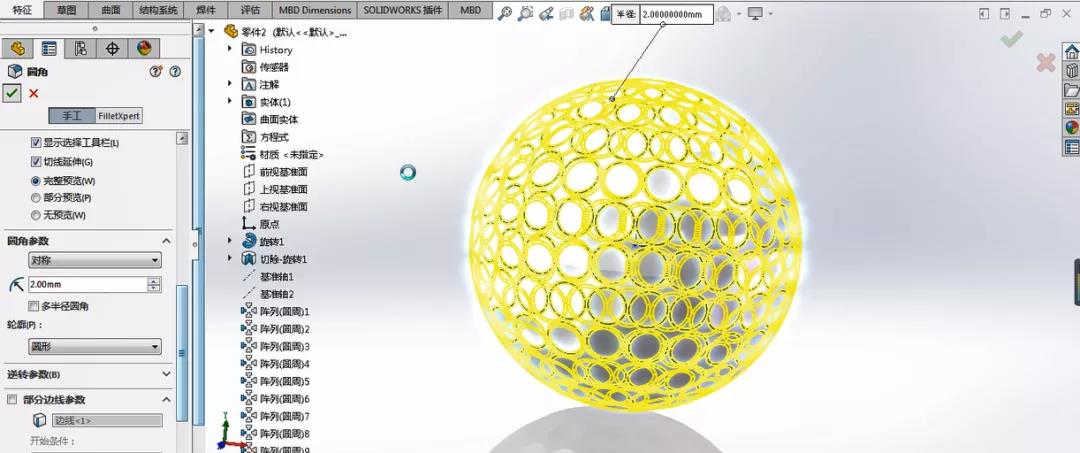1080x453 pixels.
Task: Click the property panel scrollbar up arrow
Action: [x=182, y=138]
